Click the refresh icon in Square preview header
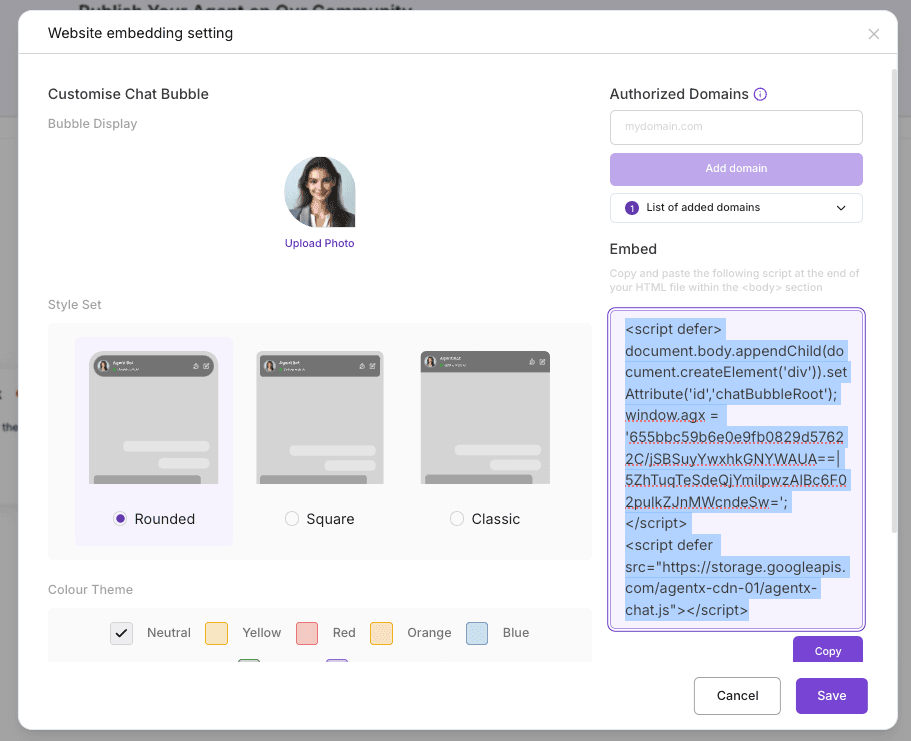 [362, 366]
